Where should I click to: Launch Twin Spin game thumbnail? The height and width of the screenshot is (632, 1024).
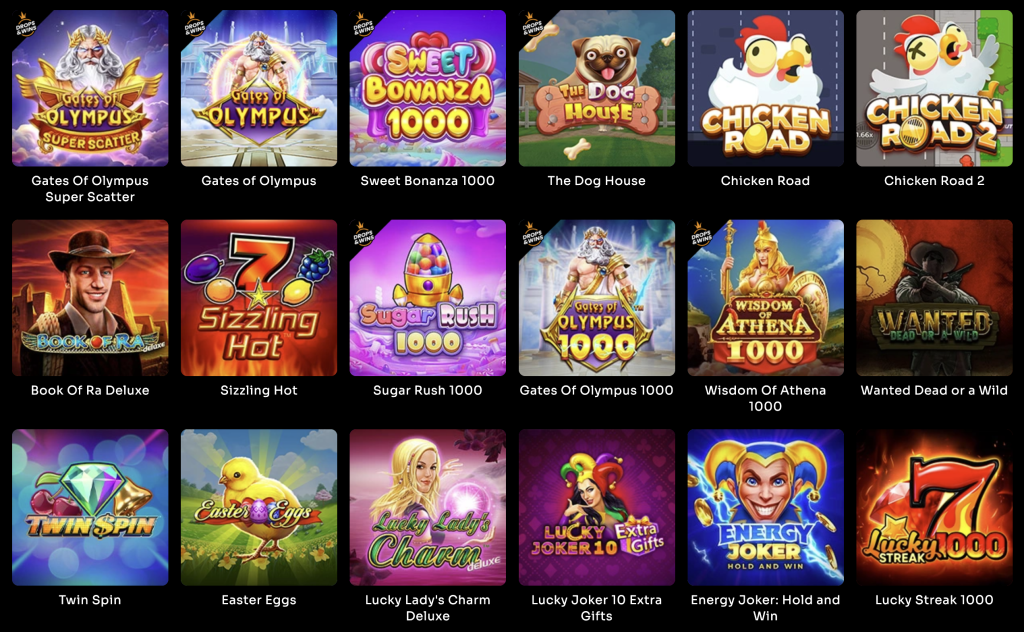point(90,507)
